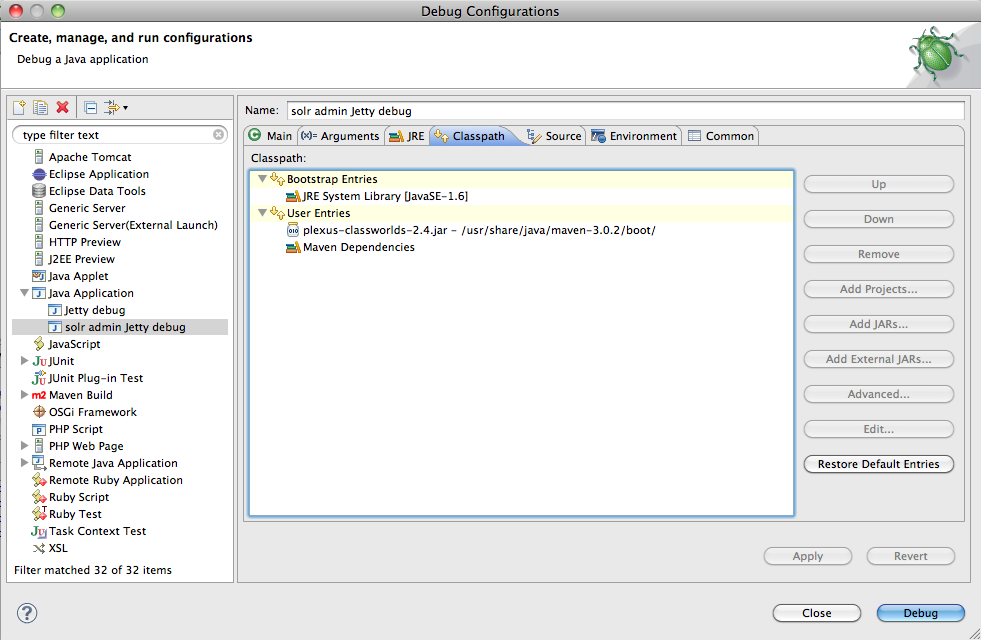This screenshot has width=981, height=640.
Task: Open help with the question mark icon
Action: pyautogui.click(x=27, y=613)
